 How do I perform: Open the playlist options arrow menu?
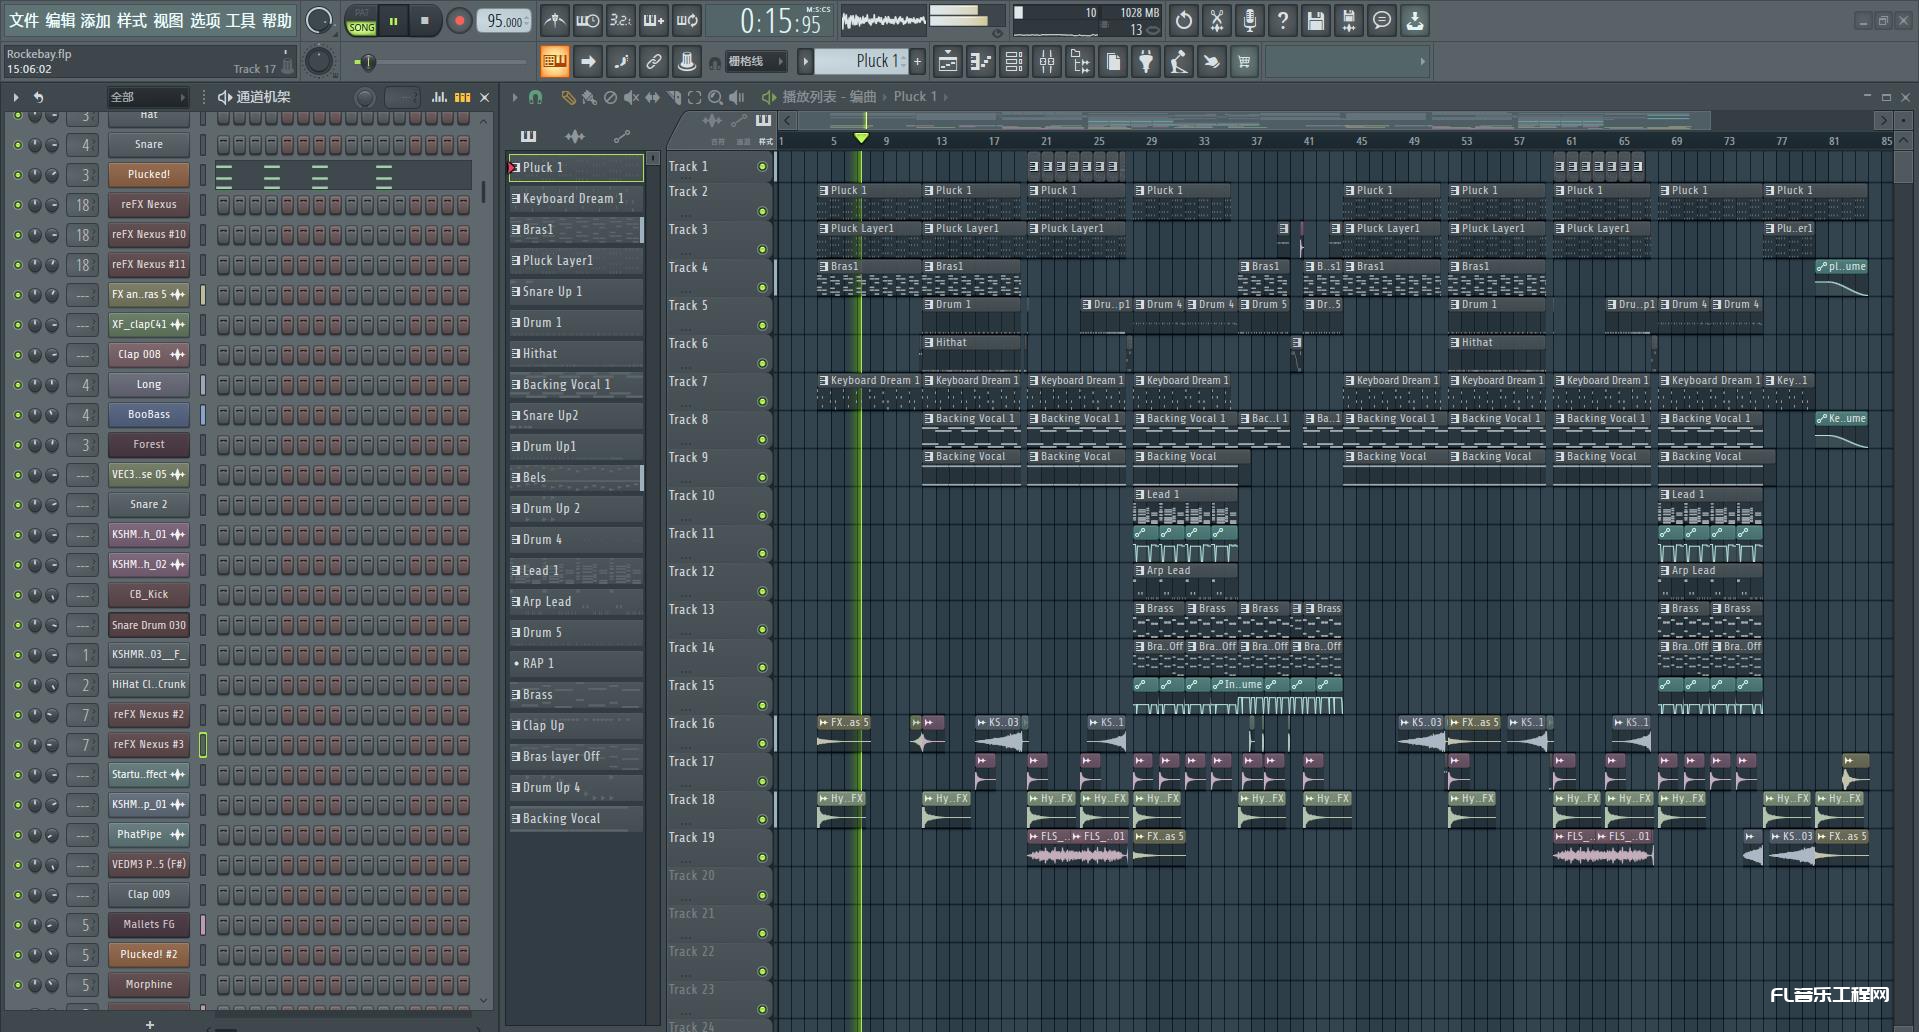tap(514, 97)
